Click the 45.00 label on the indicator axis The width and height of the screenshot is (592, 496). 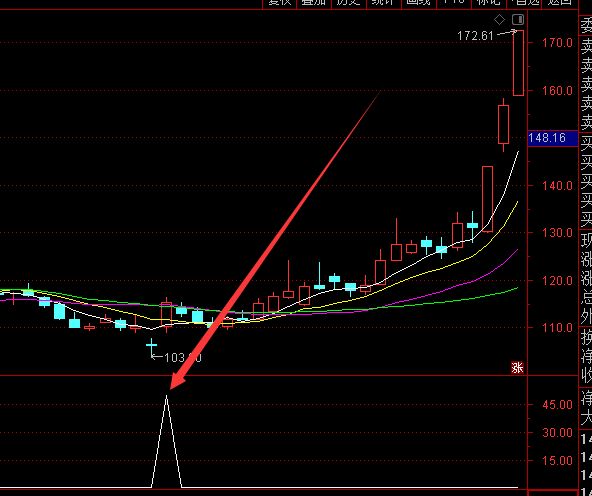tap(557, 405)
